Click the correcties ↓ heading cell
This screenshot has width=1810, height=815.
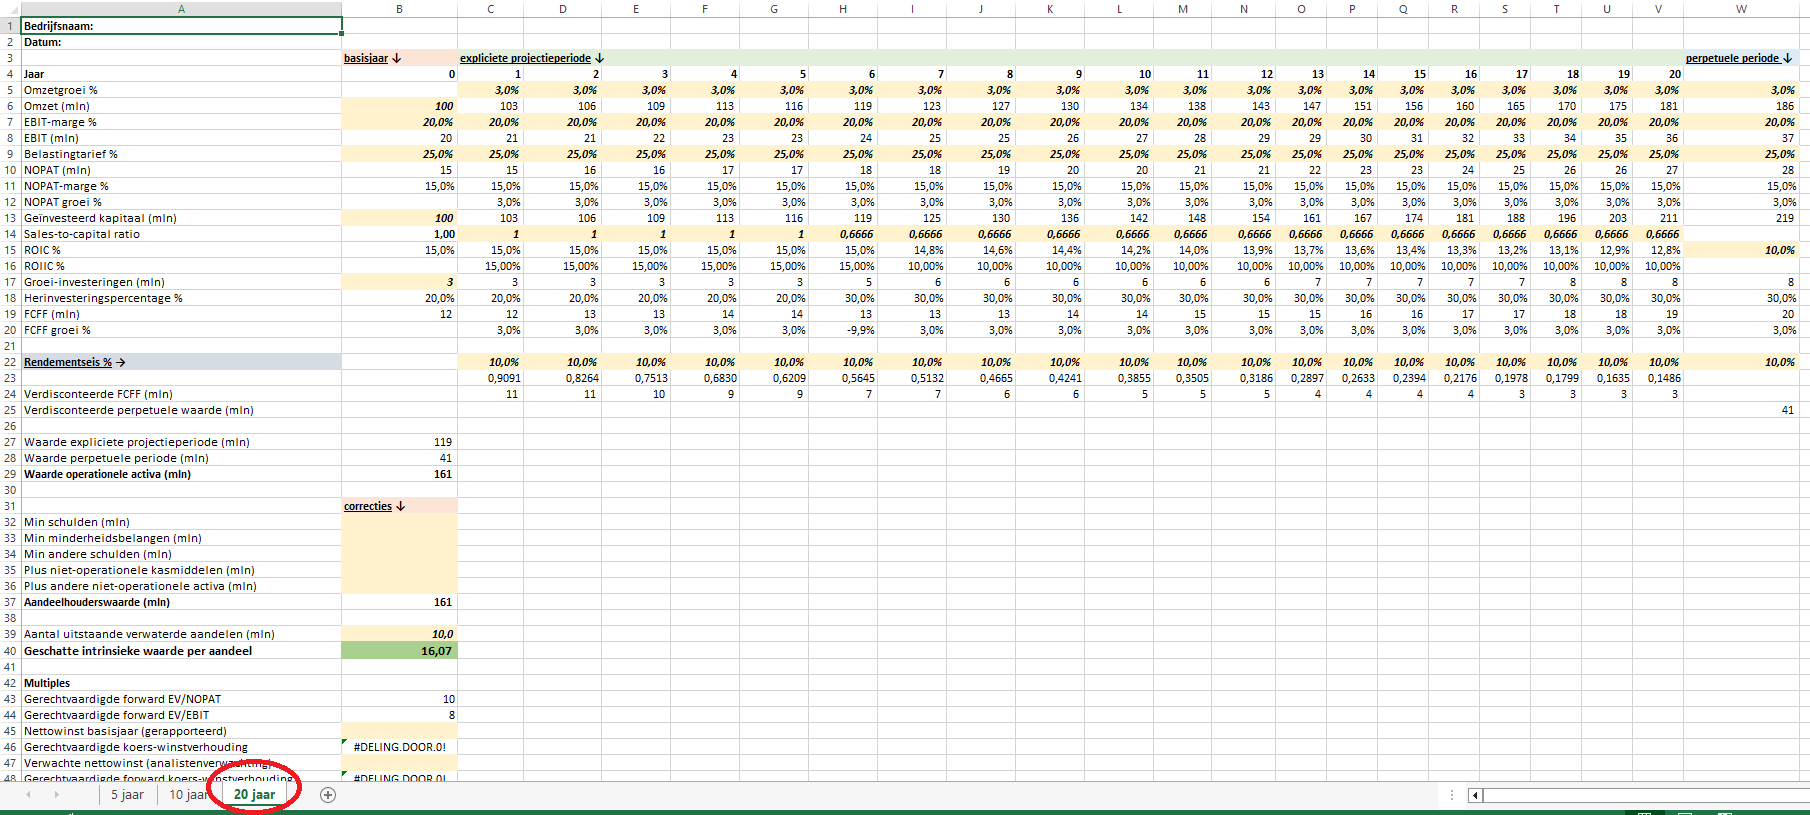coord(399,506)
